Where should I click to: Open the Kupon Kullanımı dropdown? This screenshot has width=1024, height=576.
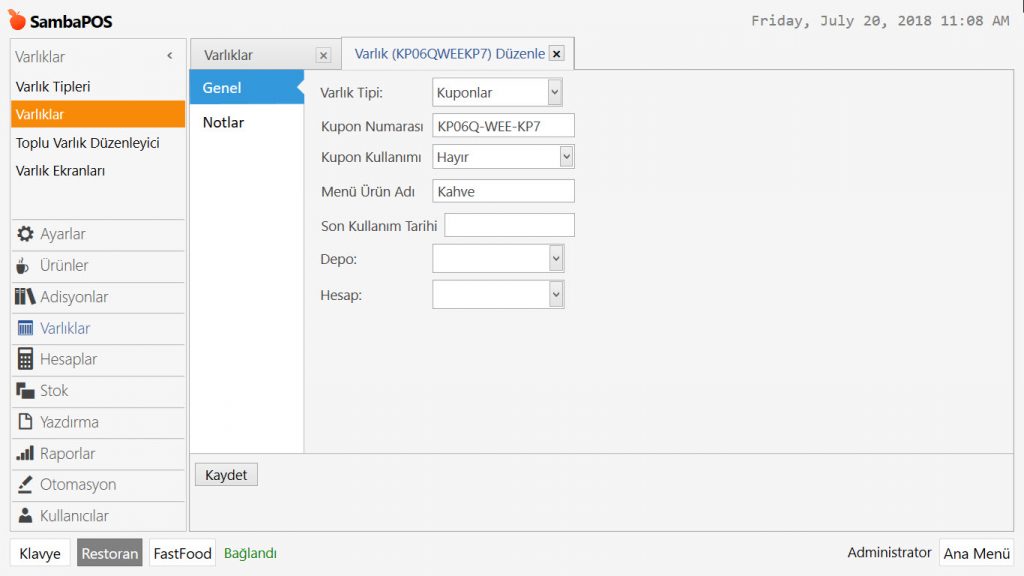click(x=566, y=157)
